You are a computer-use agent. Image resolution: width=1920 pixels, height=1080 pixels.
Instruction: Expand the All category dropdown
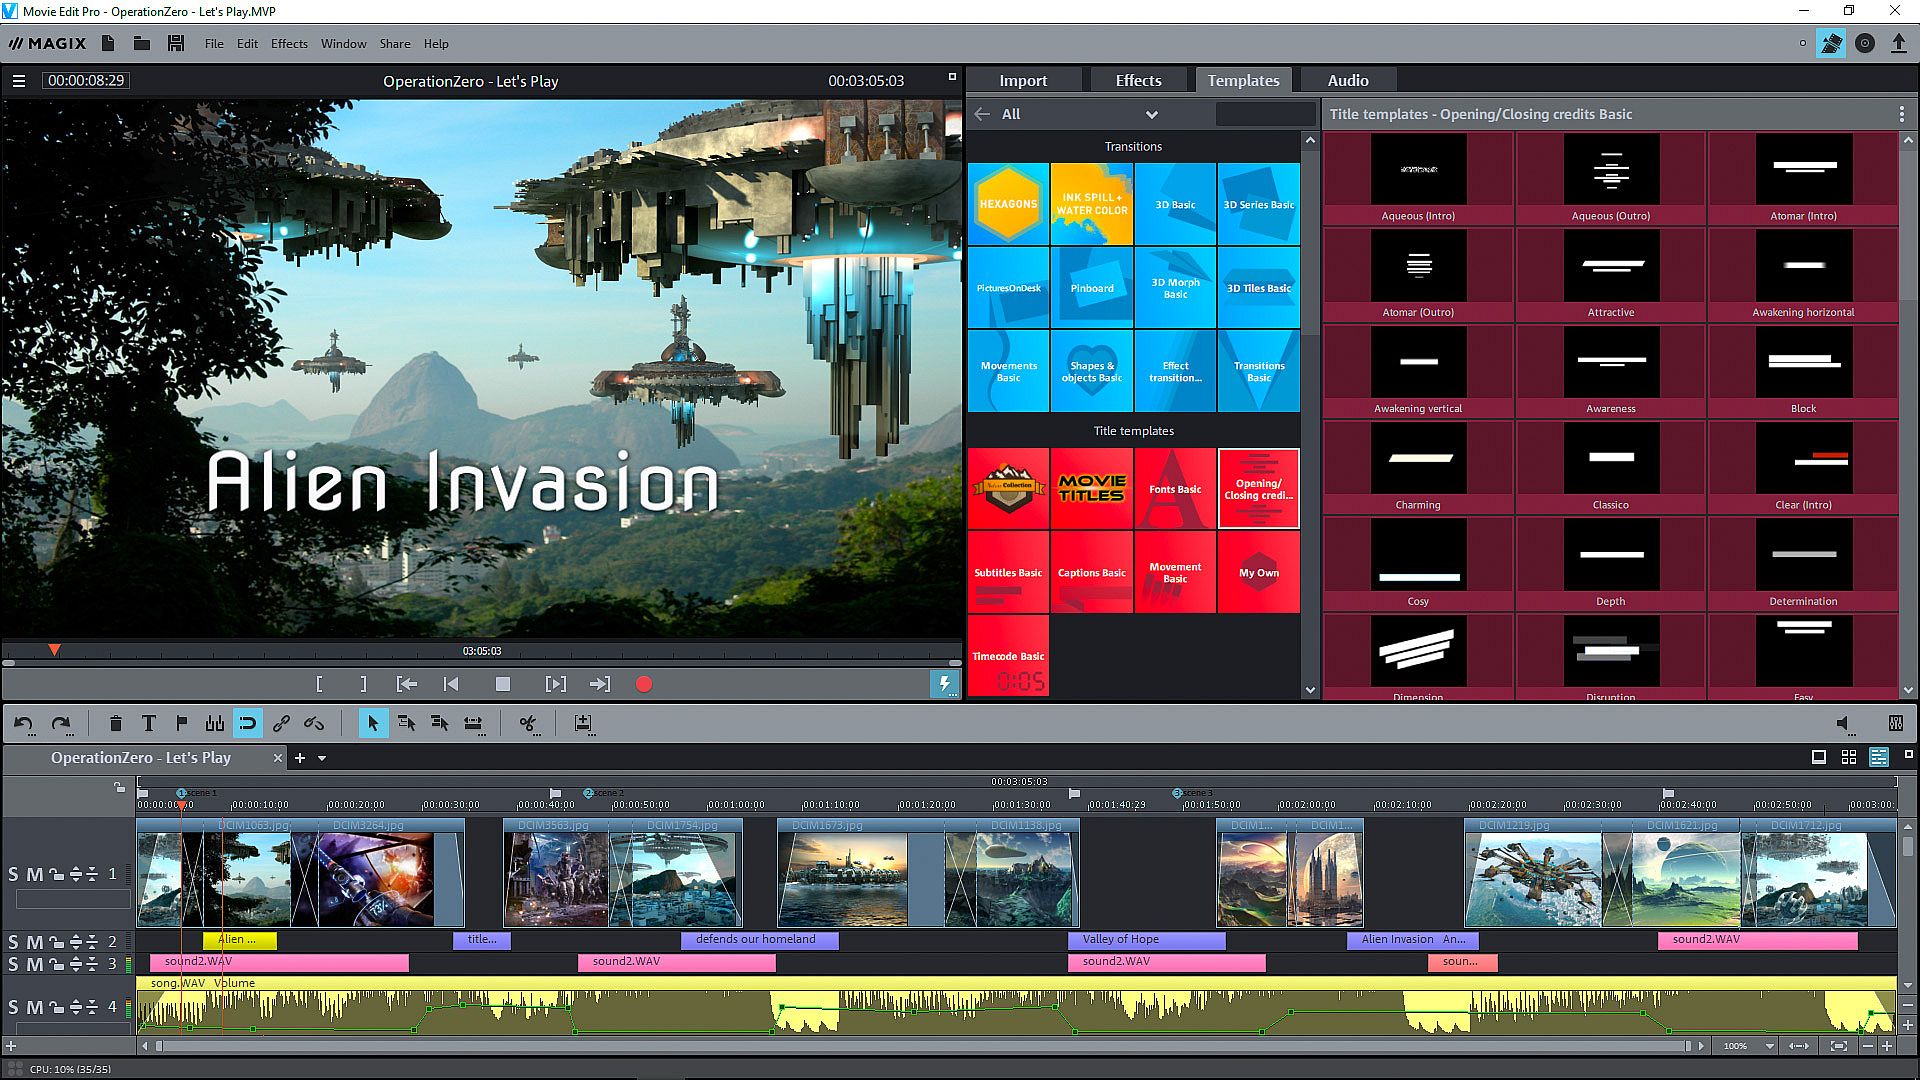click(1151, 114)
